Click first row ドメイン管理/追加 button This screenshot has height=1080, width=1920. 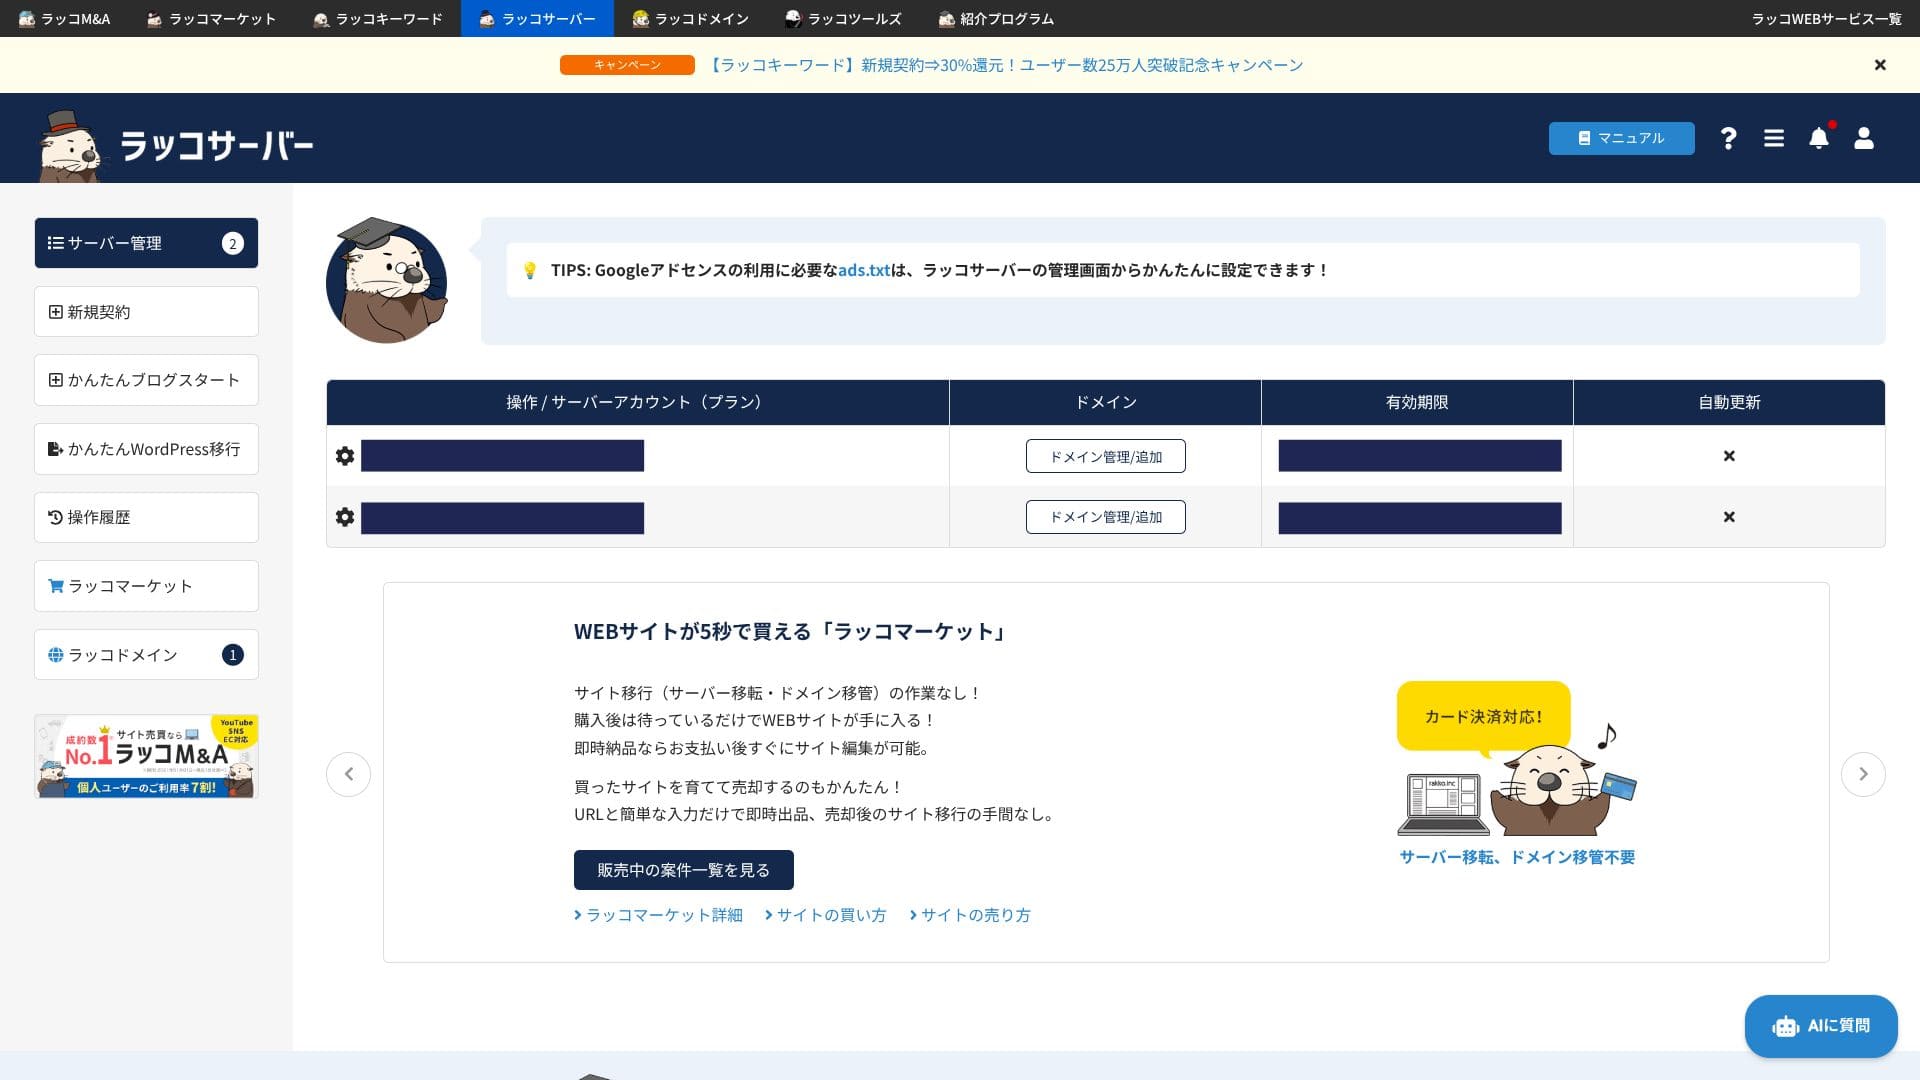pos(1105,456)
